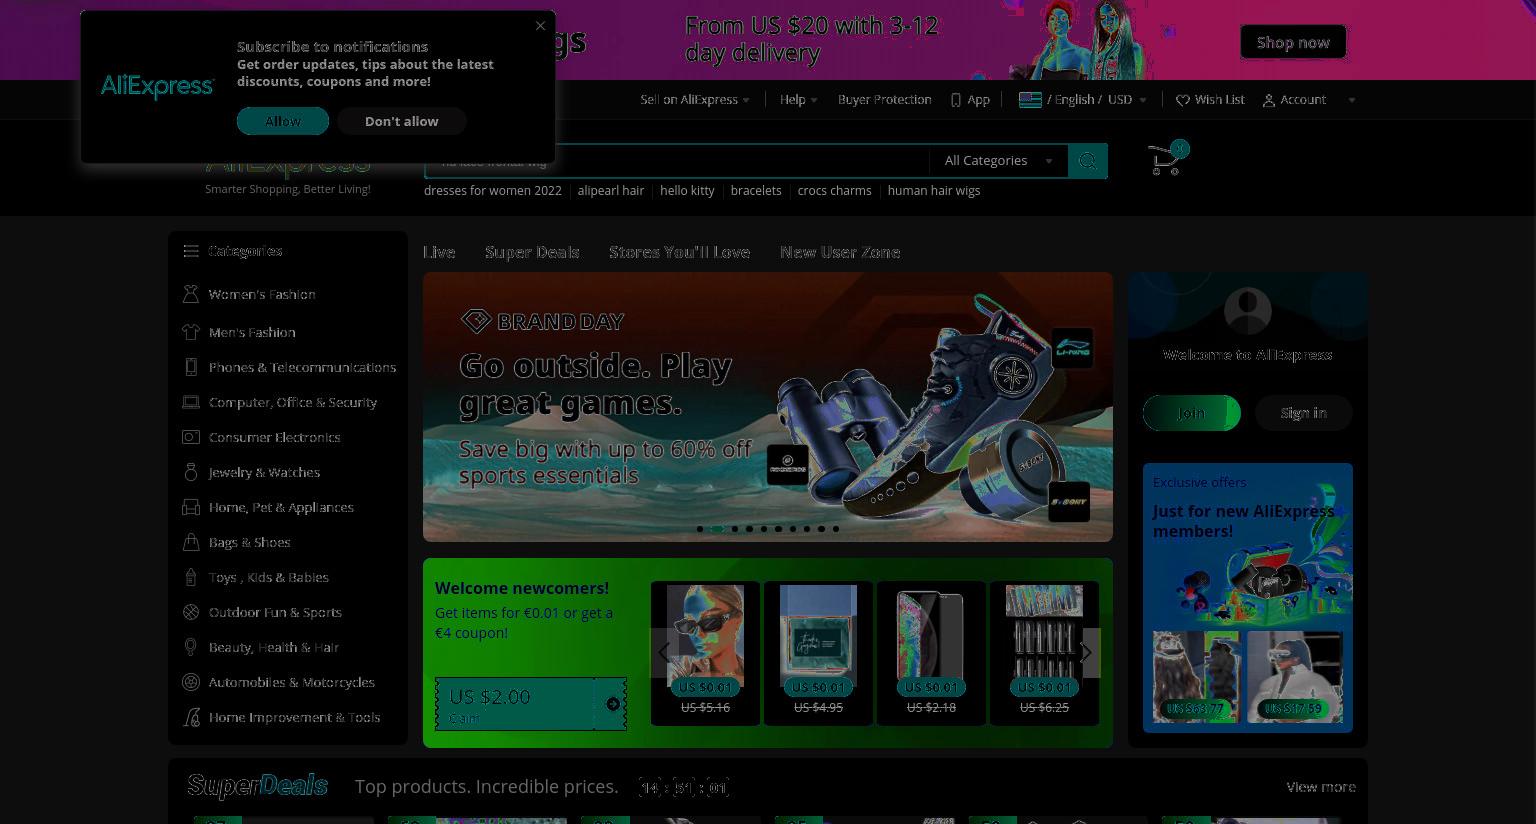
Task: Click the coupon arrow icon
Action: (x=612, y=704)
